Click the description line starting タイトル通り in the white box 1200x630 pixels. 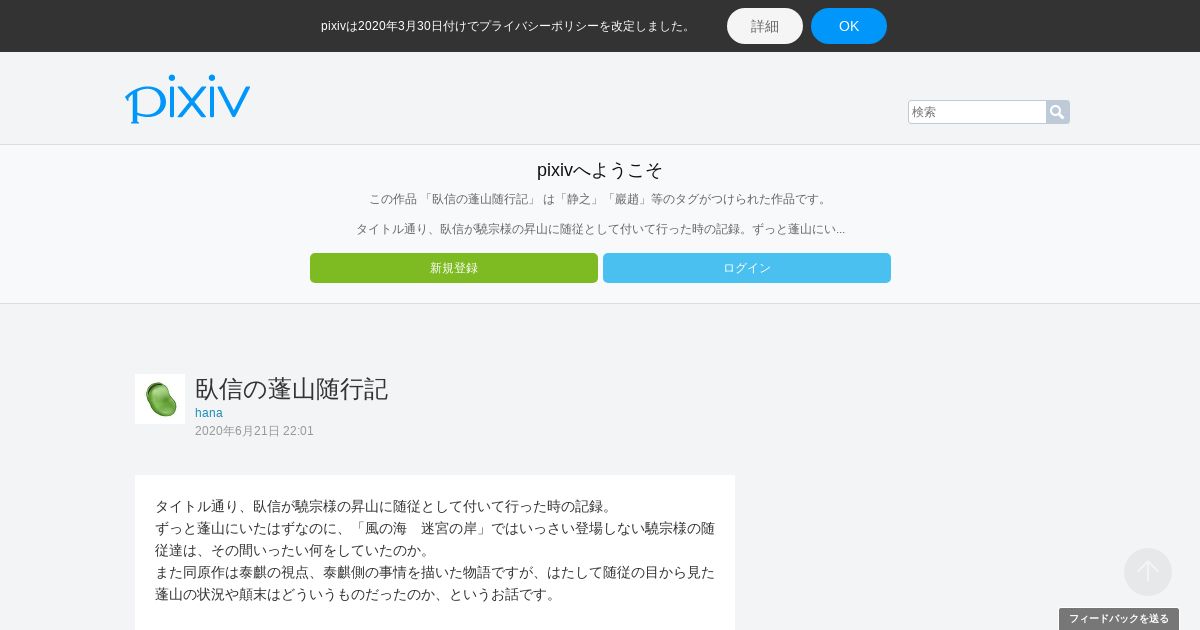point(384,506)
